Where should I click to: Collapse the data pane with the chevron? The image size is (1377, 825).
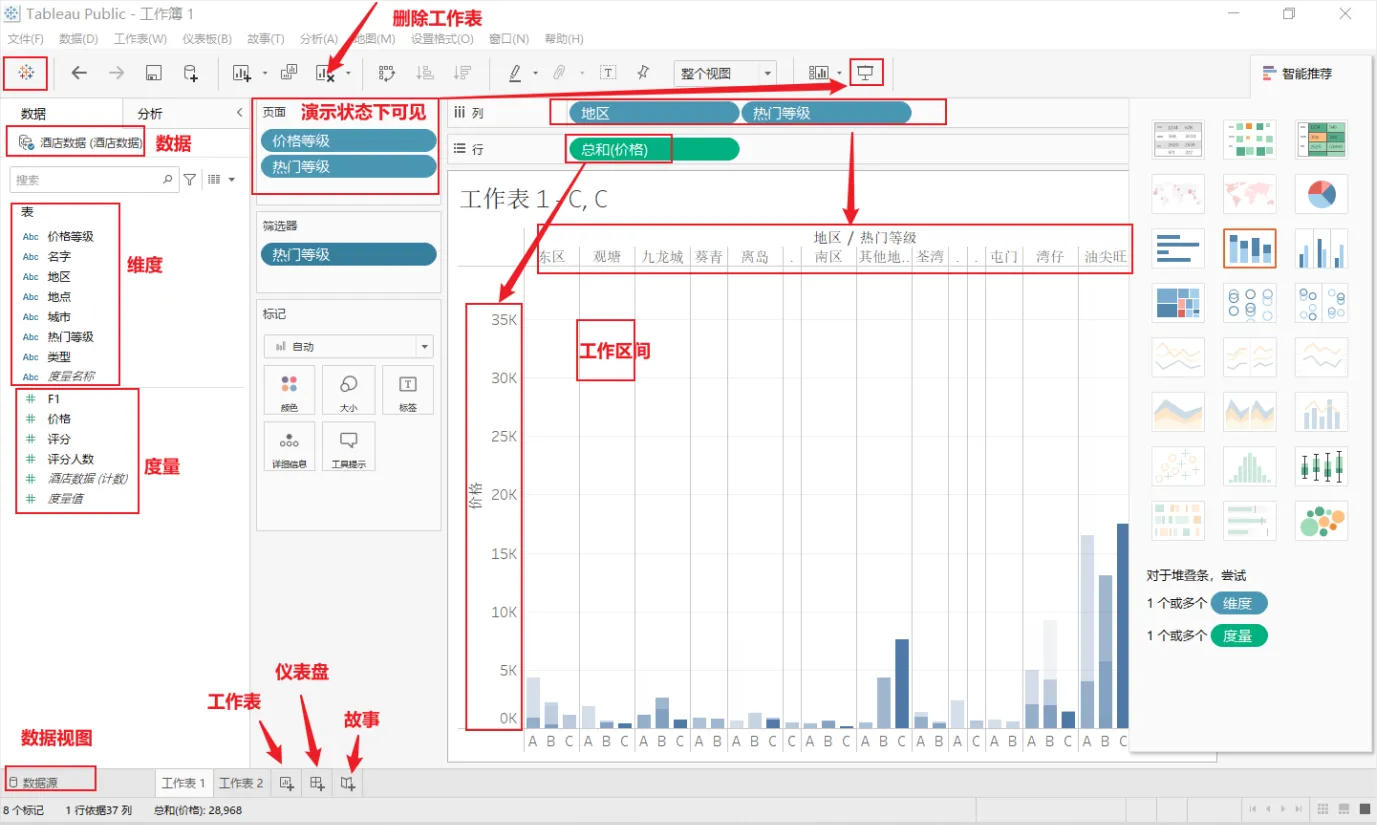click(x=239, y=113)
